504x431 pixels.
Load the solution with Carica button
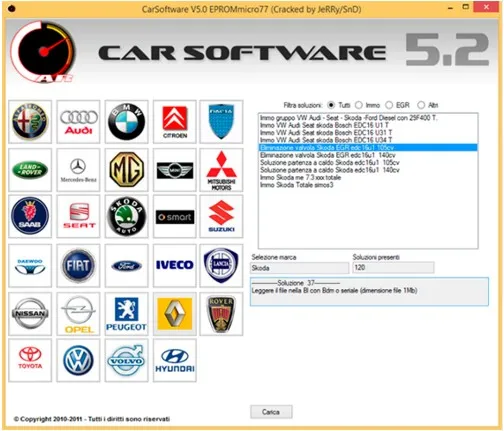click(271, 412)
